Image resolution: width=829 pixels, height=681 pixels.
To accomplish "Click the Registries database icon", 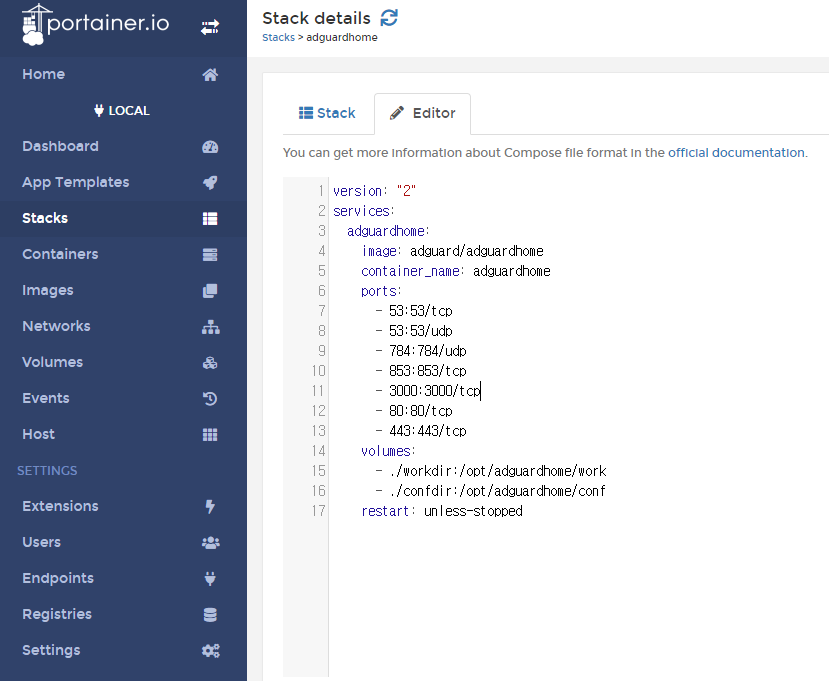I will click(x=210, y=614).
